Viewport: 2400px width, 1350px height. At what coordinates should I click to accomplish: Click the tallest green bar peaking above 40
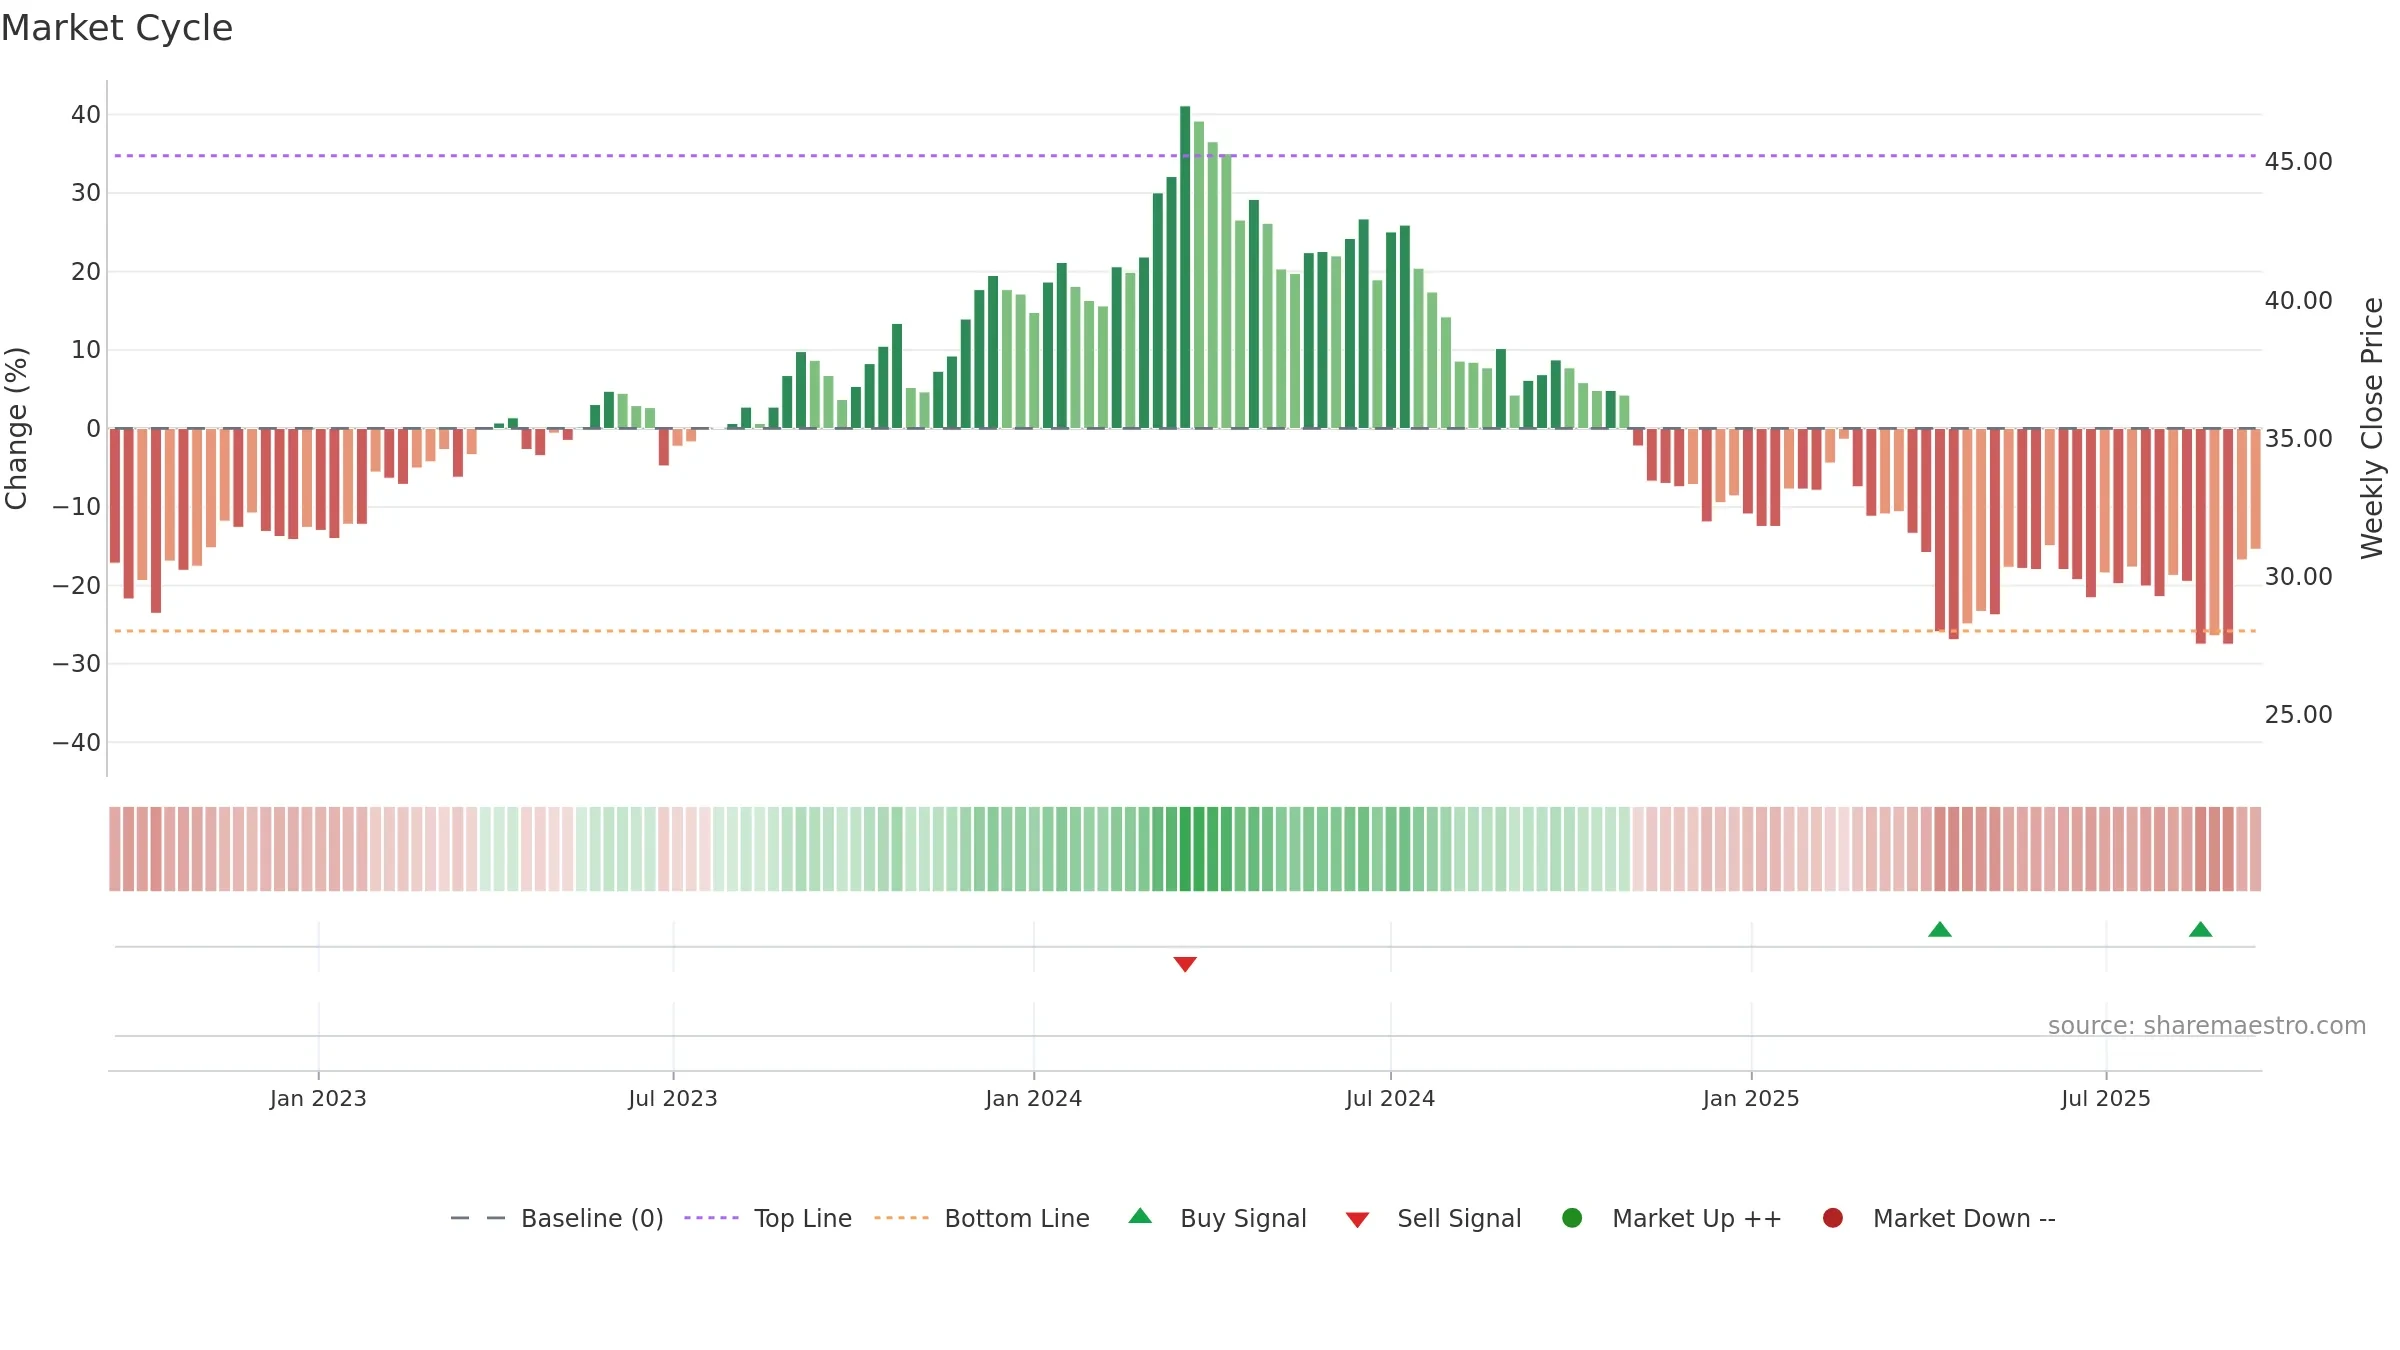click(1185, 267)
